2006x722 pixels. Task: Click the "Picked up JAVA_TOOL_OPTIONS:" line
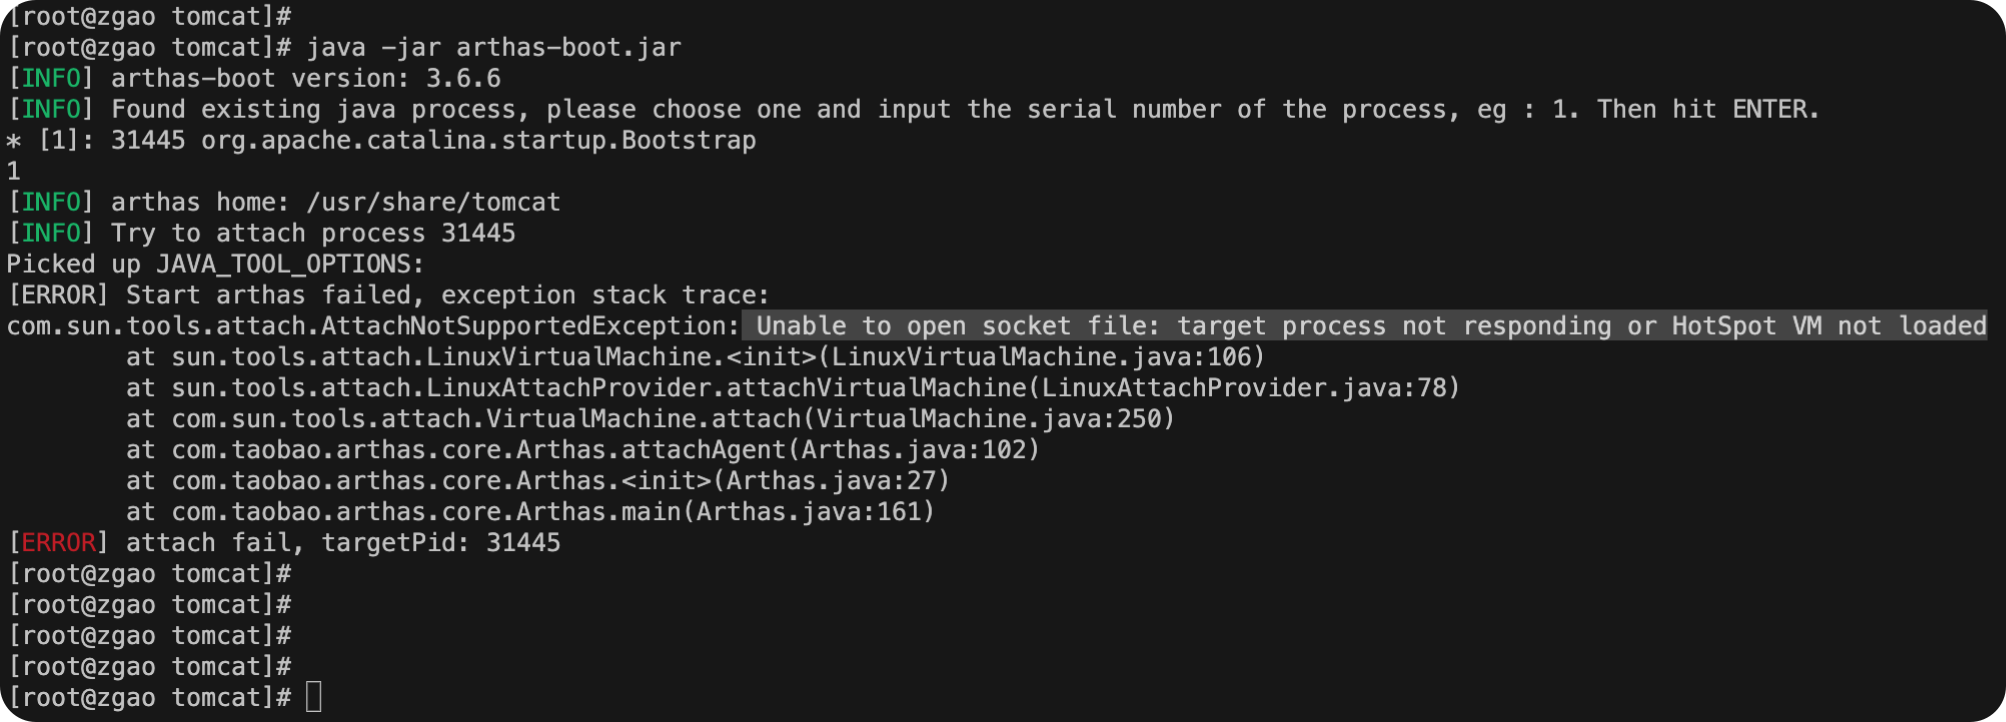pos(215,264)
